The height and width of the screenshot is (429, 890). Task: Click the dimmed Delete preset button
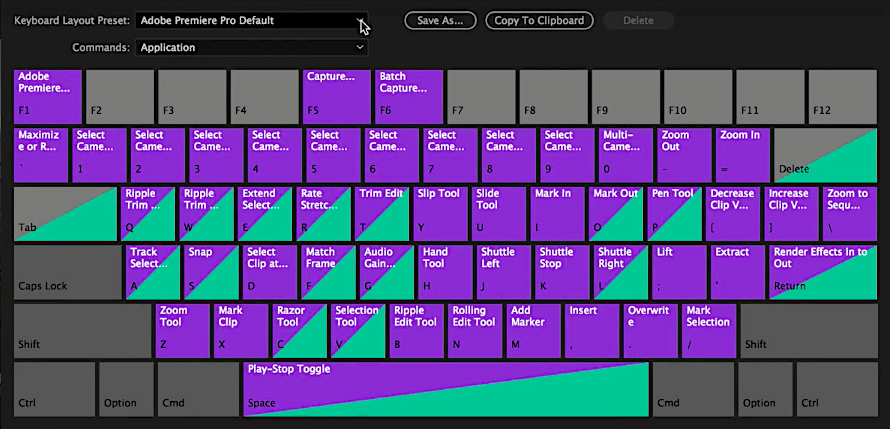tap(639, 20)
